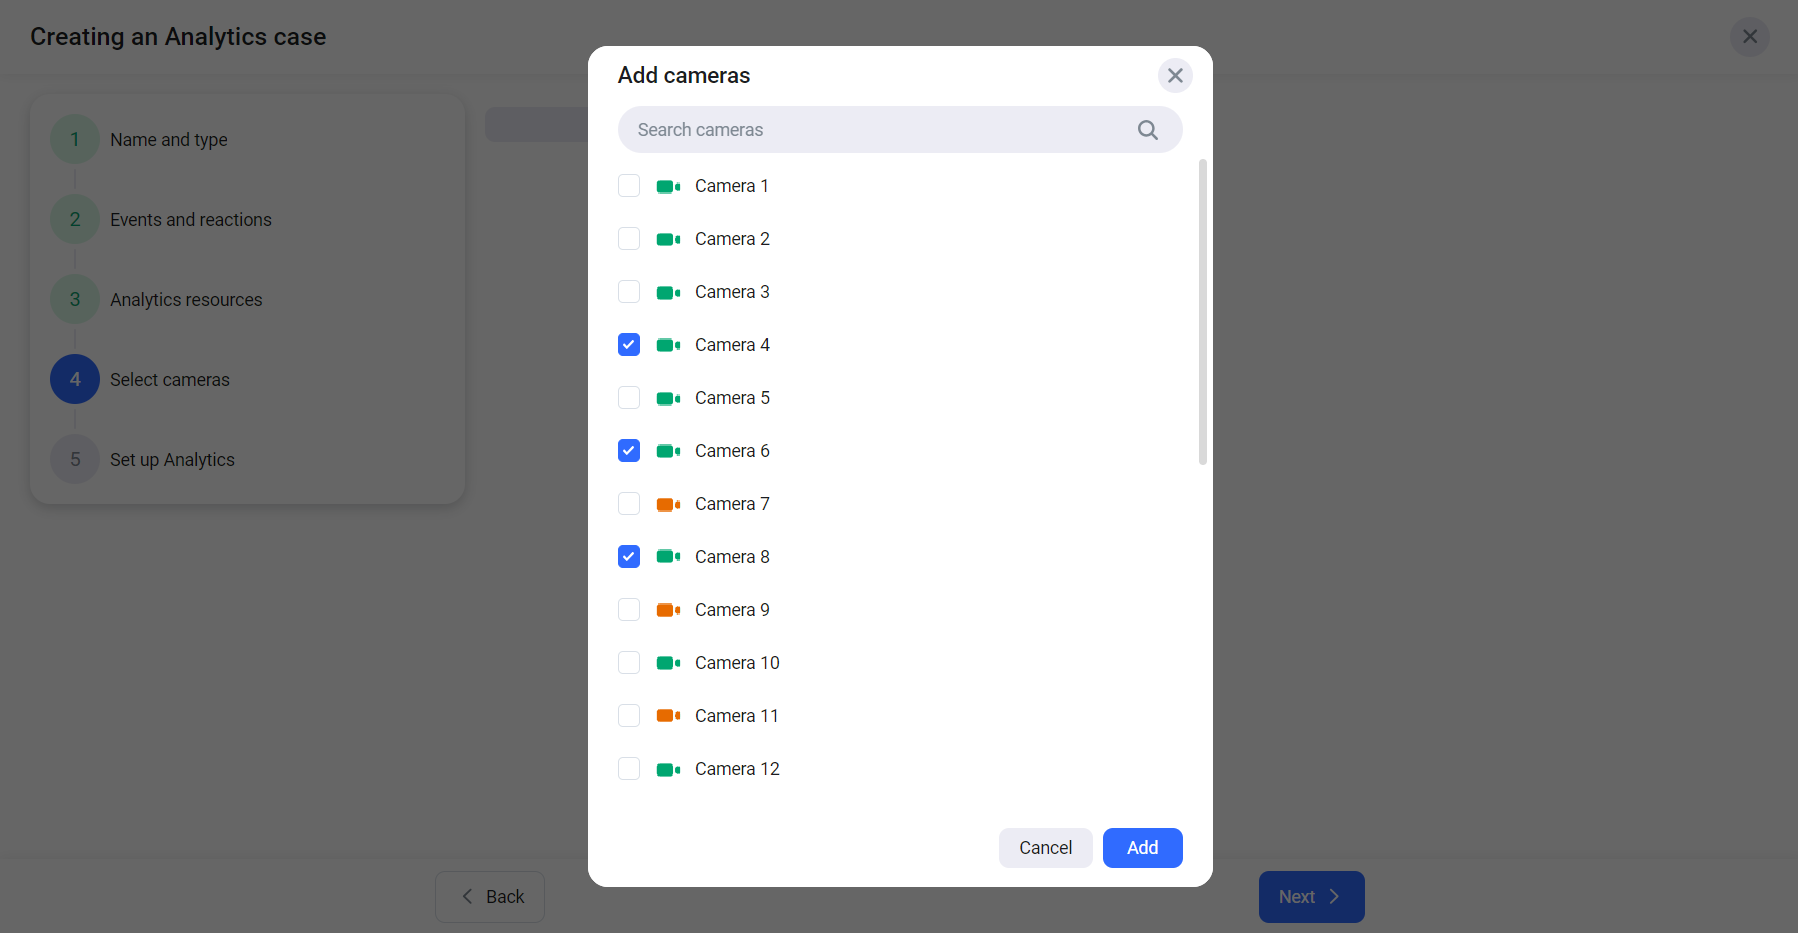Screen dimensions: 1798x933
Task: Click the orange camera icon for Camera 11
Action: click(x=668, y=716)
